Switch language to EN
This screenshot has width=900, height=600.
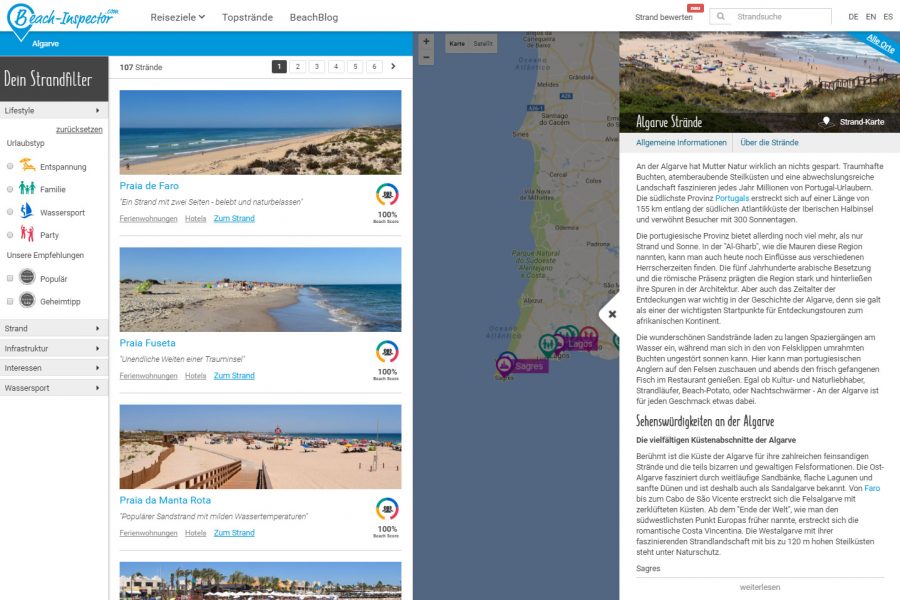[871, 17]
